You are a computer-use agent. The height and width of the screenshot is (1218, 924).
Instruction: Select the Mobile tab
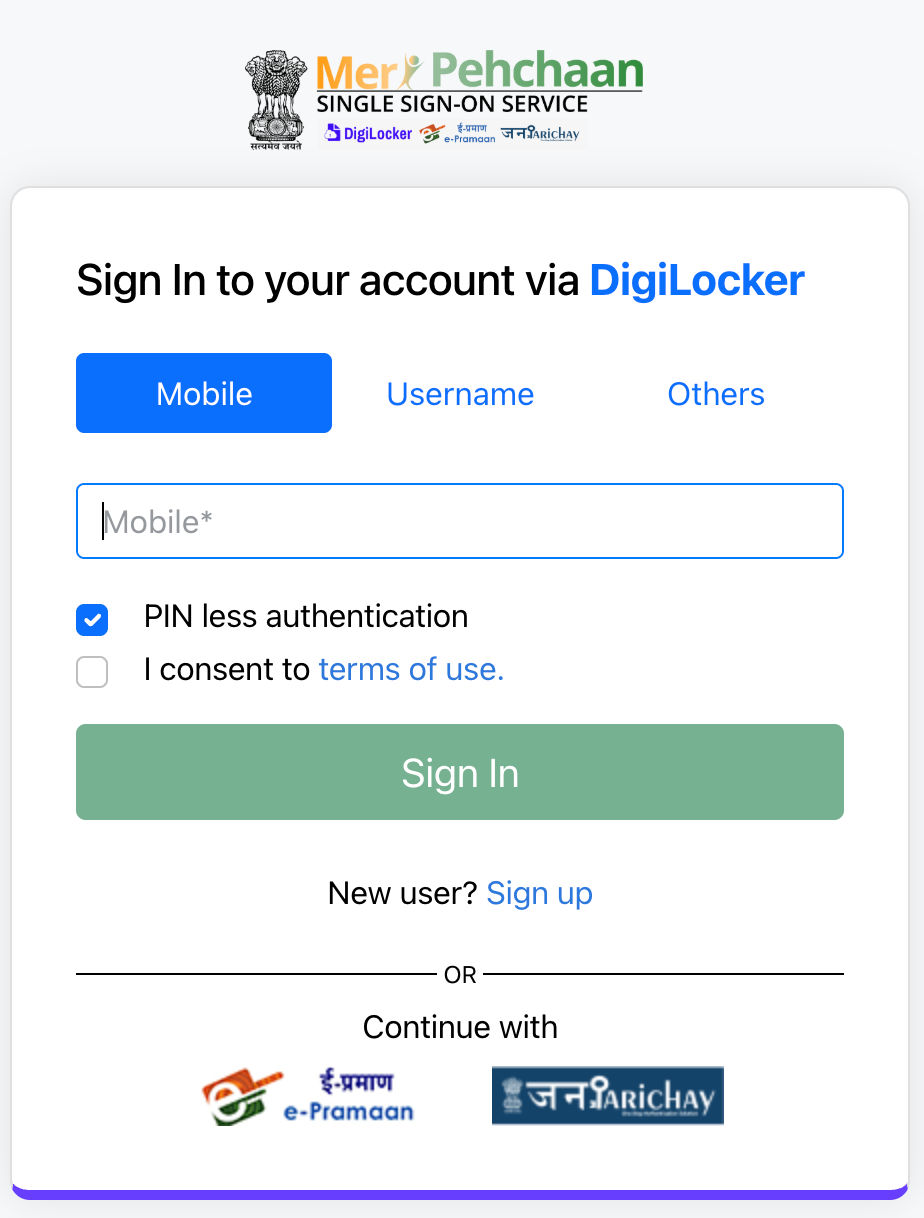(204, 393)
